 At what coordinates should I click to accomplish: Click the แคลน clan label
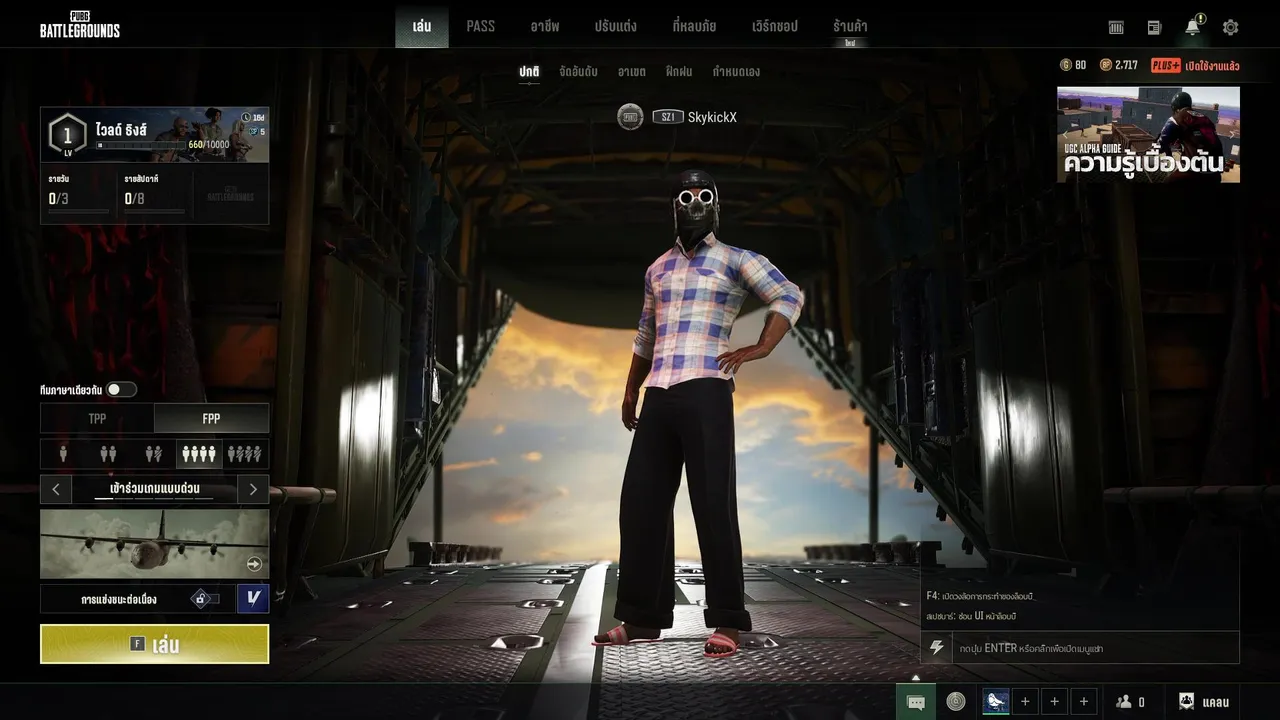click(1216, 702)
